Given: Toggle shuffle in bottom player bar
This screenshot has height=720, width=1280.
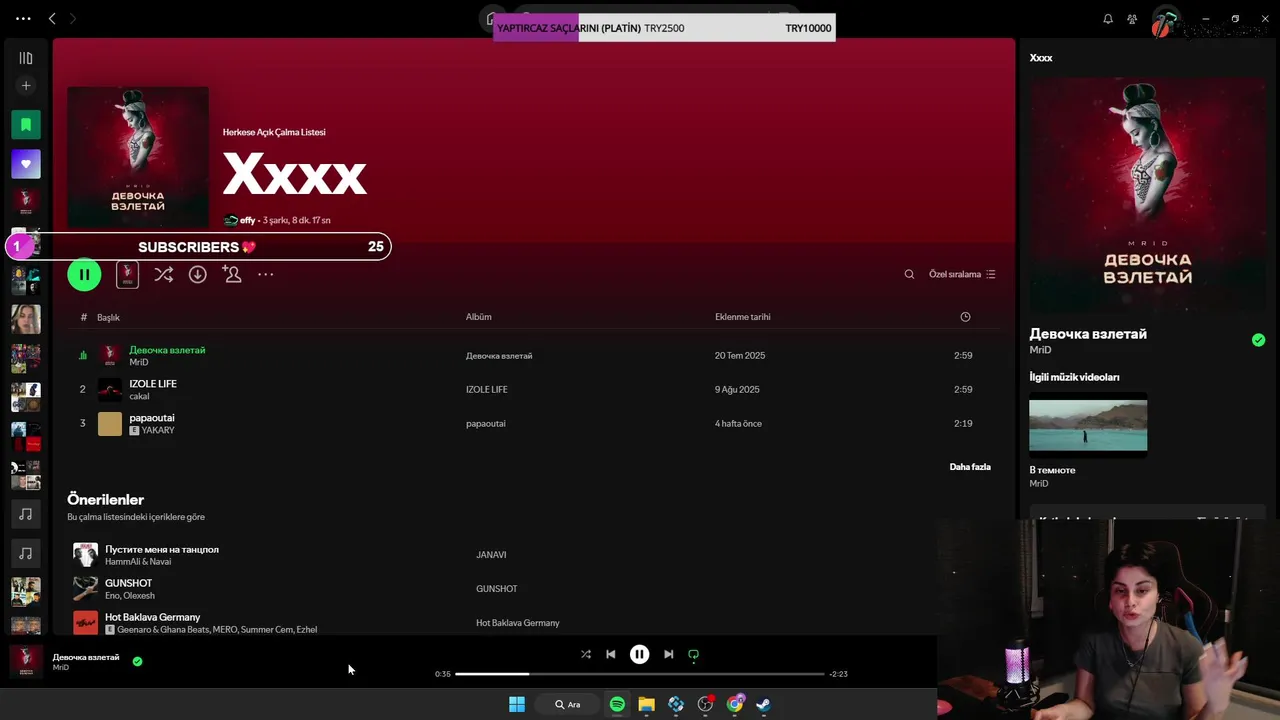Looking at the screenshot, I should point(586,654).
